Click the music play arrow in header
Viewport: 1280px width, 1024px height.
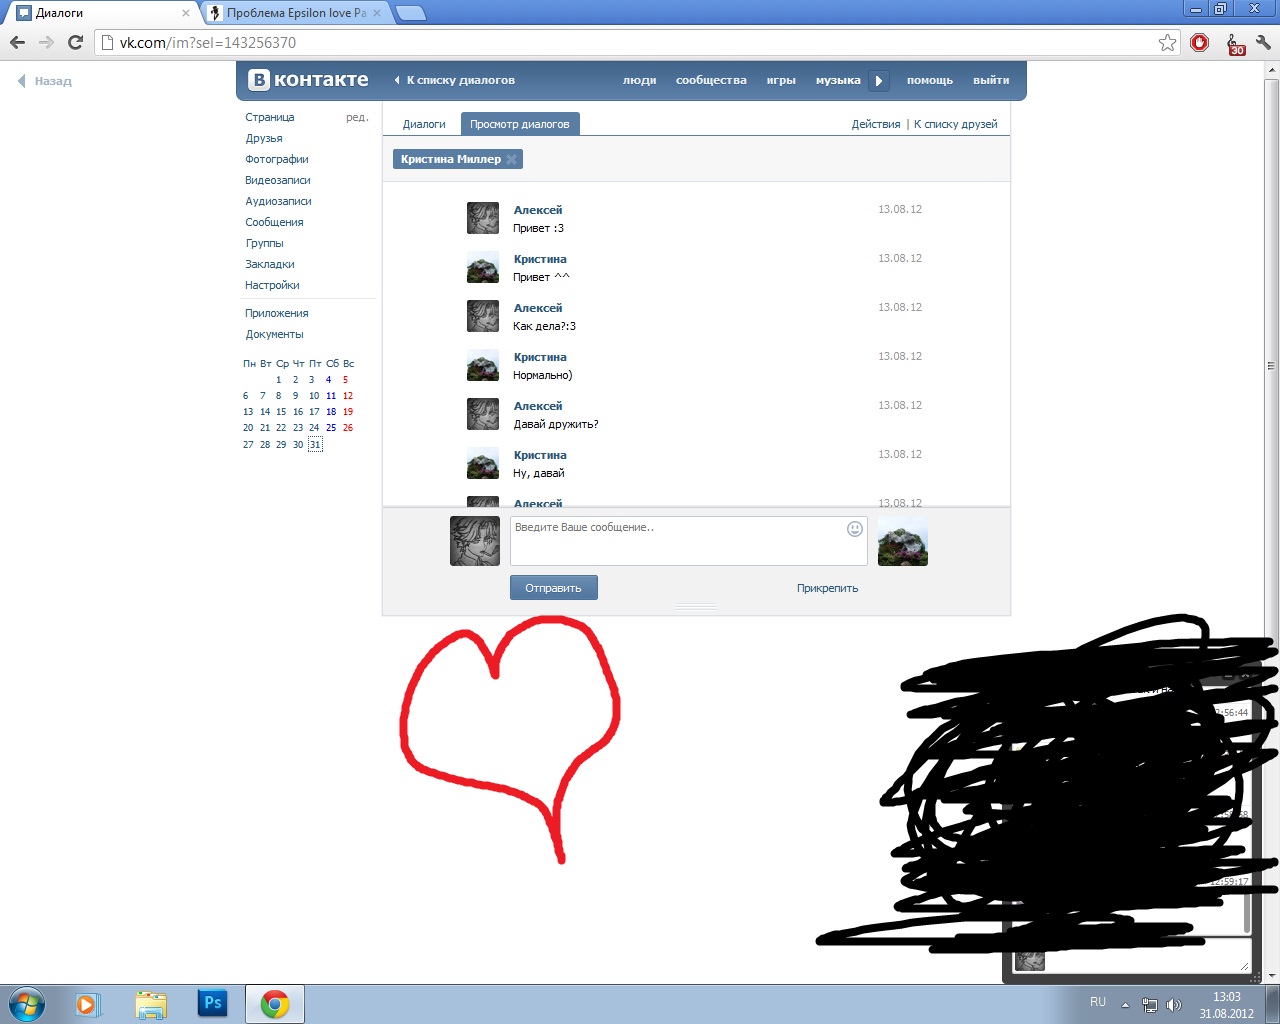click(x=878, y=81)
